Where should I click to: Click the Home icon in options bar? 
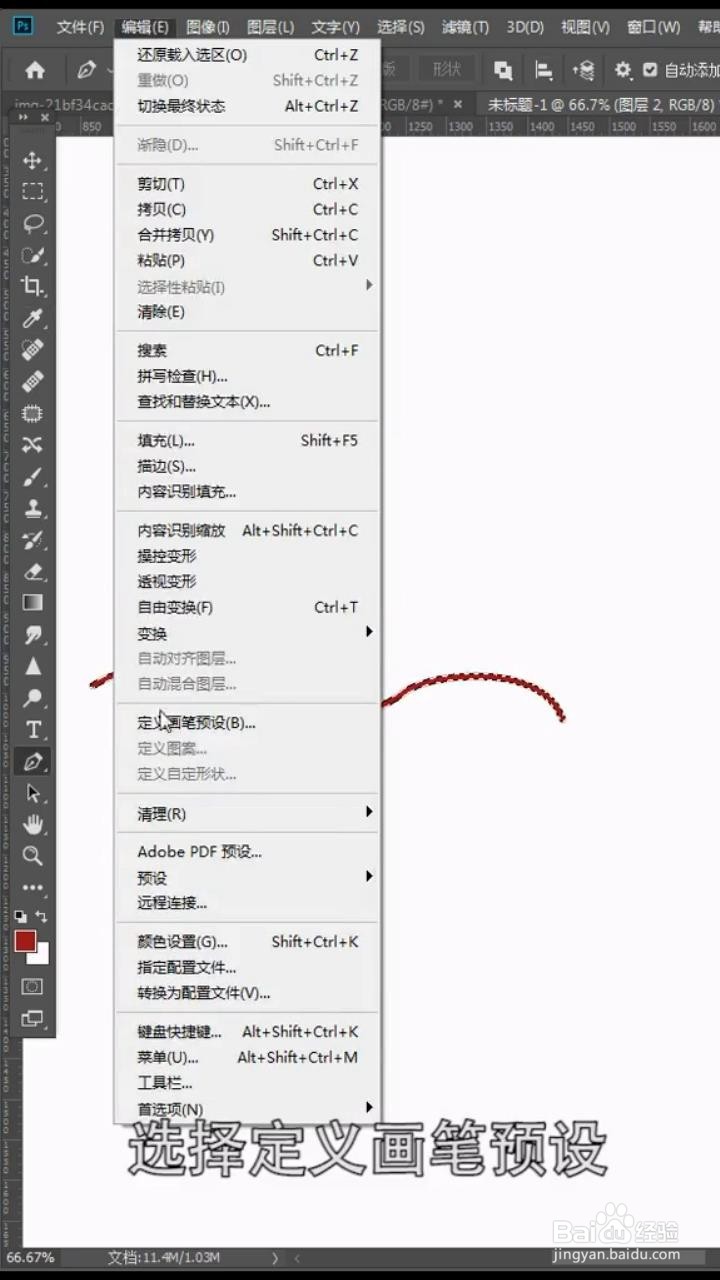click(x=35, y=70)
